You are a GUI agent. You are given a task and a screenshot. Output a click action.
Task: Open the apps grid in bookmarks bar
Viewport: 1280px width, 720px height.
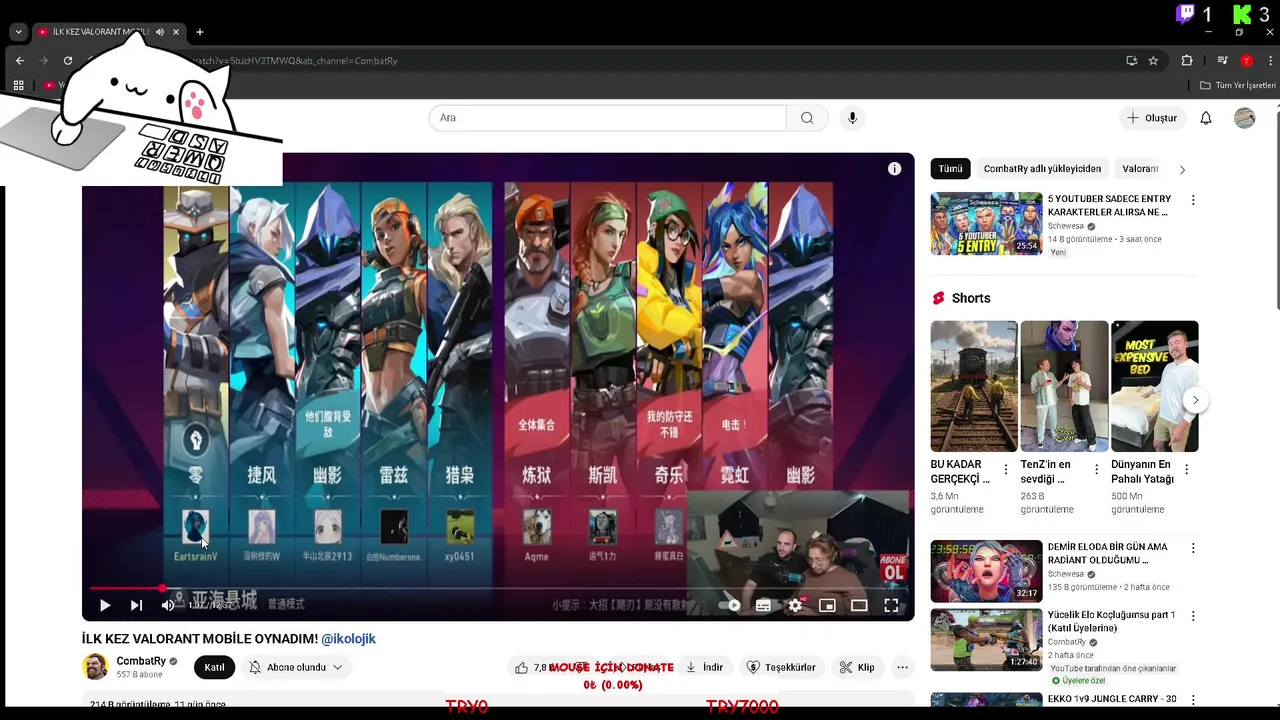[x=18, y=85]
